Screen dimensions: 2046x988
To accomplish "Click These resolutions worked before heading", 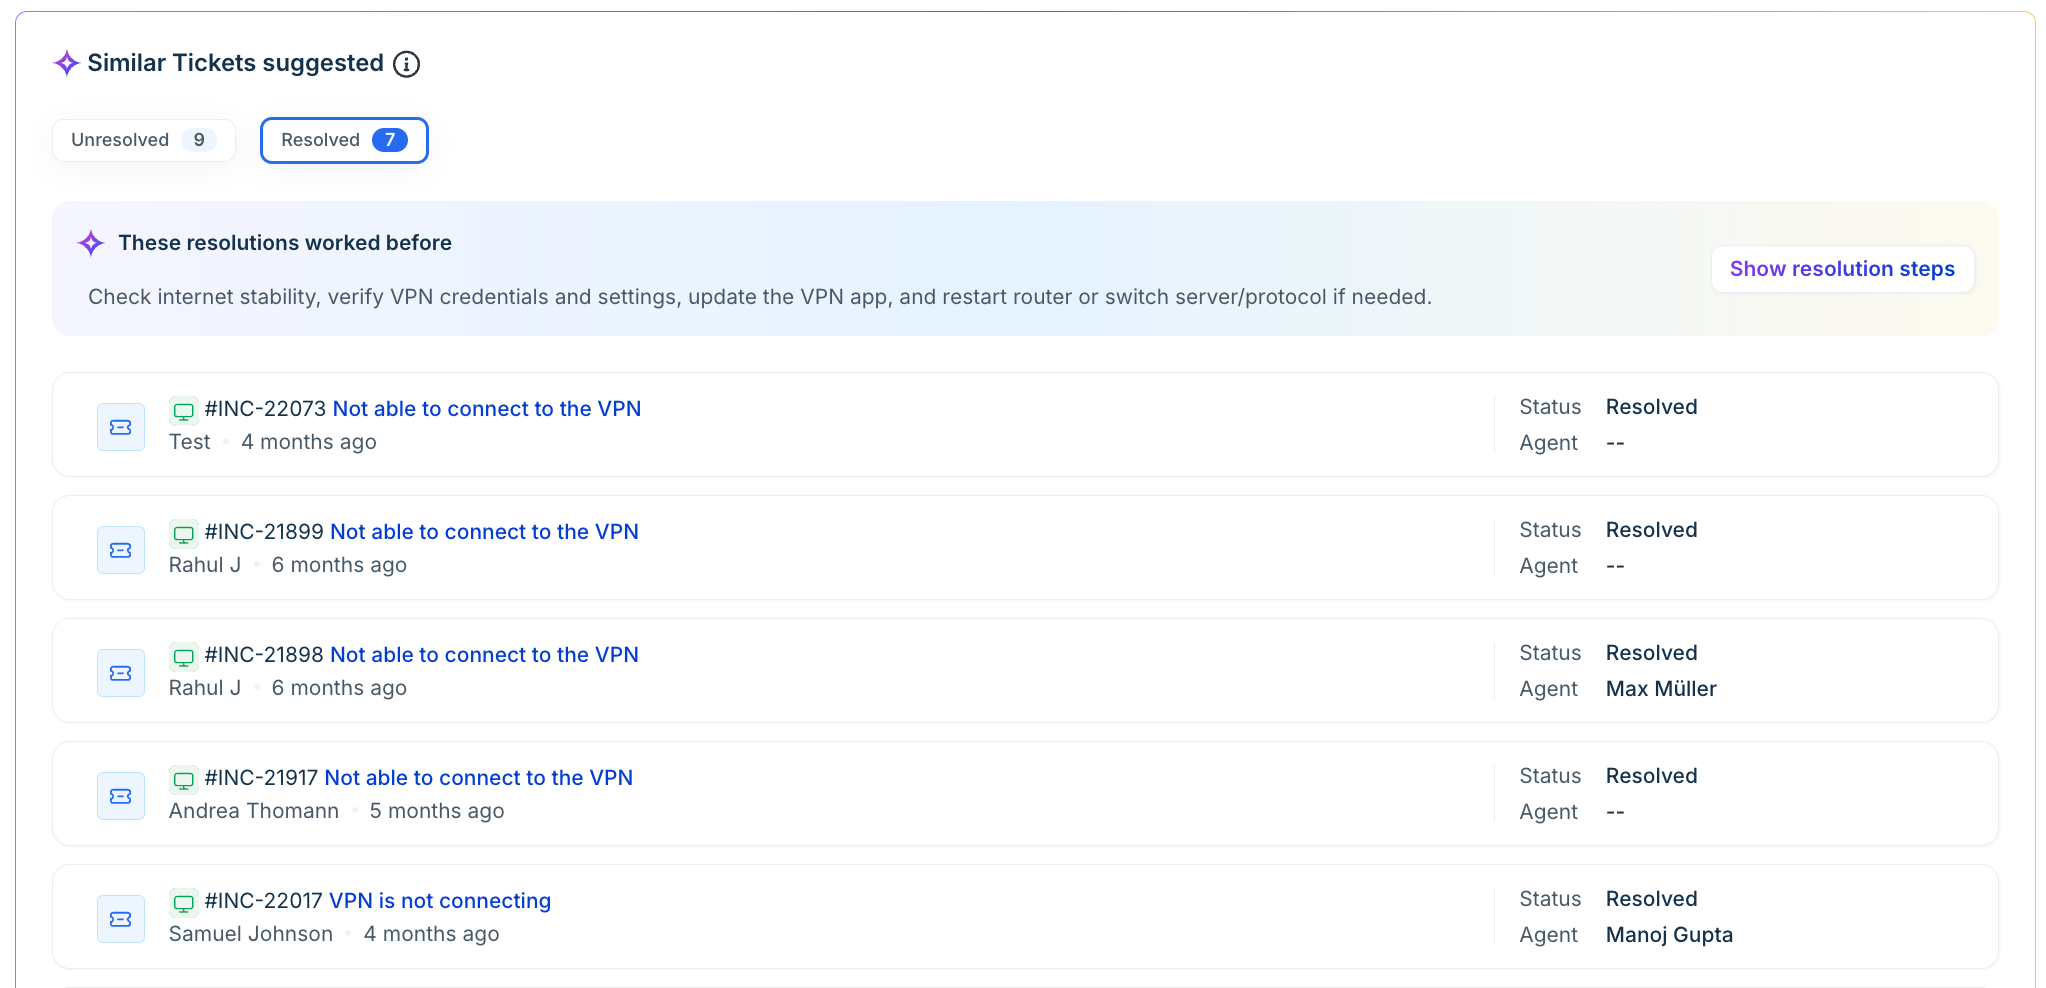I will click(285, 243).
